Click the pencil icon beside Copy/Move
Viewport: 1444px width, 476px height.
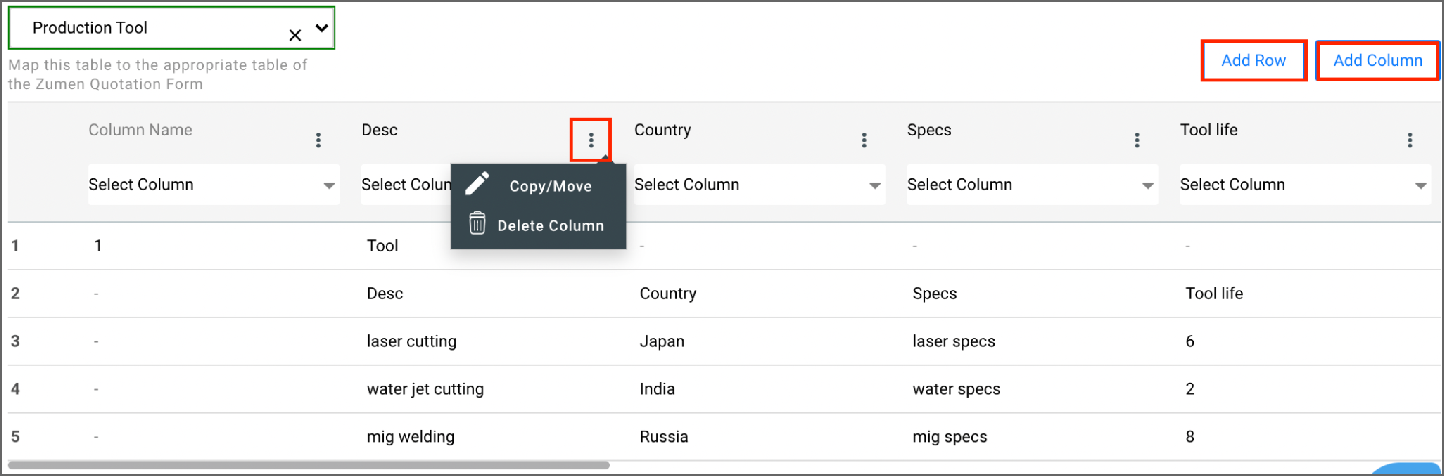(x=478, y=184)
